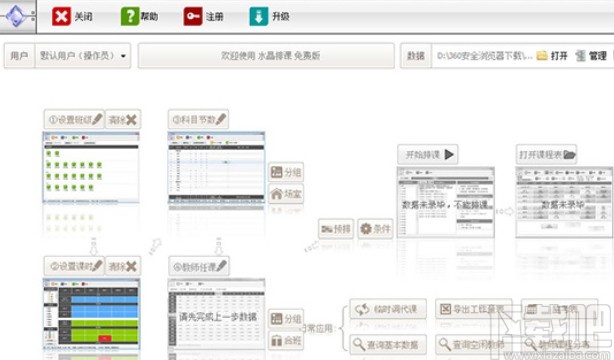Screen dimensions: 614x360
Task: Open data file with 打开 folder icon
Action: click(542, 56)
